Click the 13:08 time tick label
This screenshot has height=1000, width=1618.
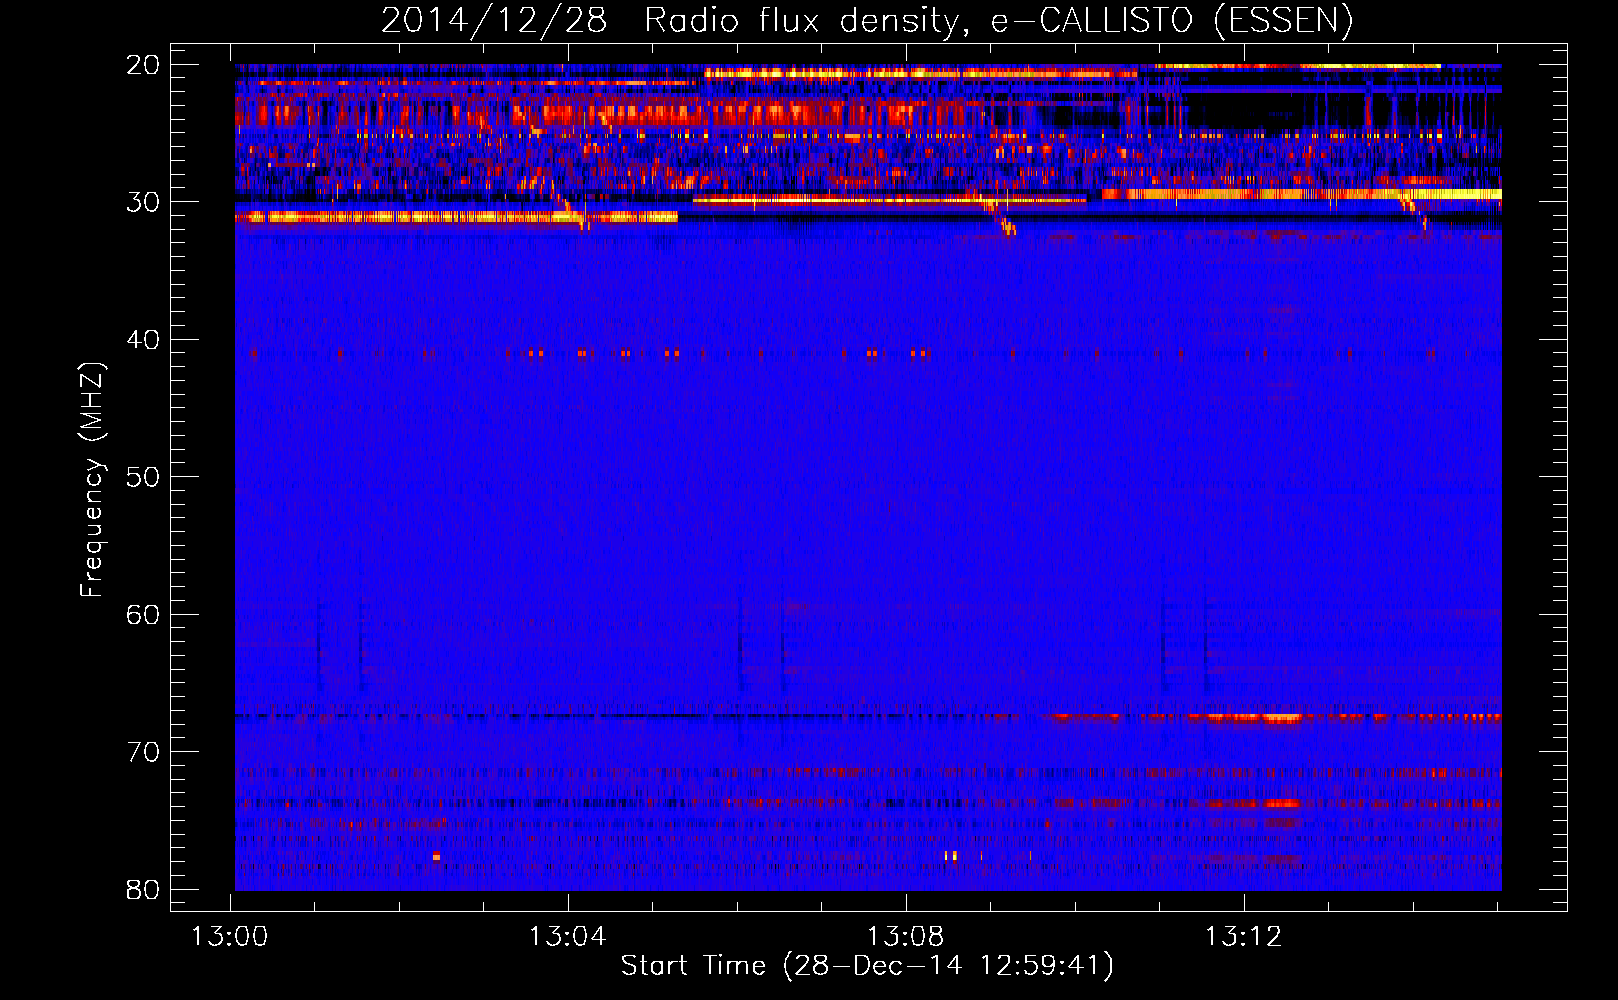906,937
